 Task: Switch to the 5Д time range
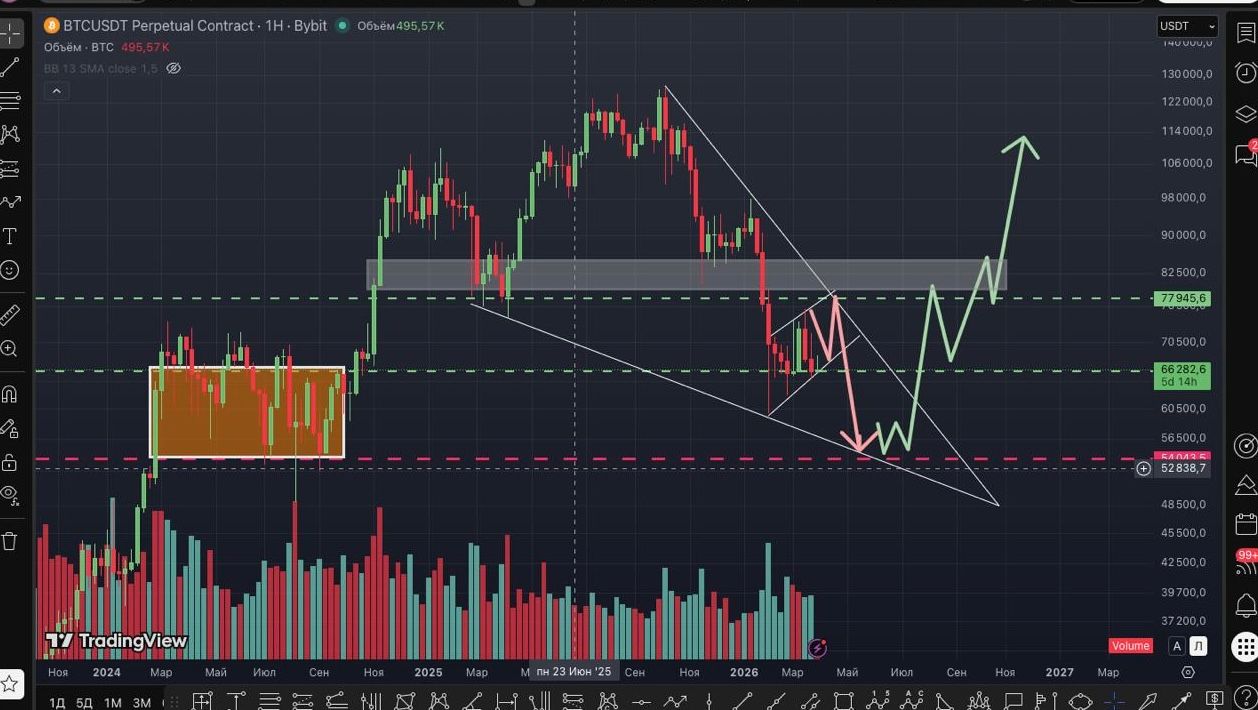(x=84, y=702)
